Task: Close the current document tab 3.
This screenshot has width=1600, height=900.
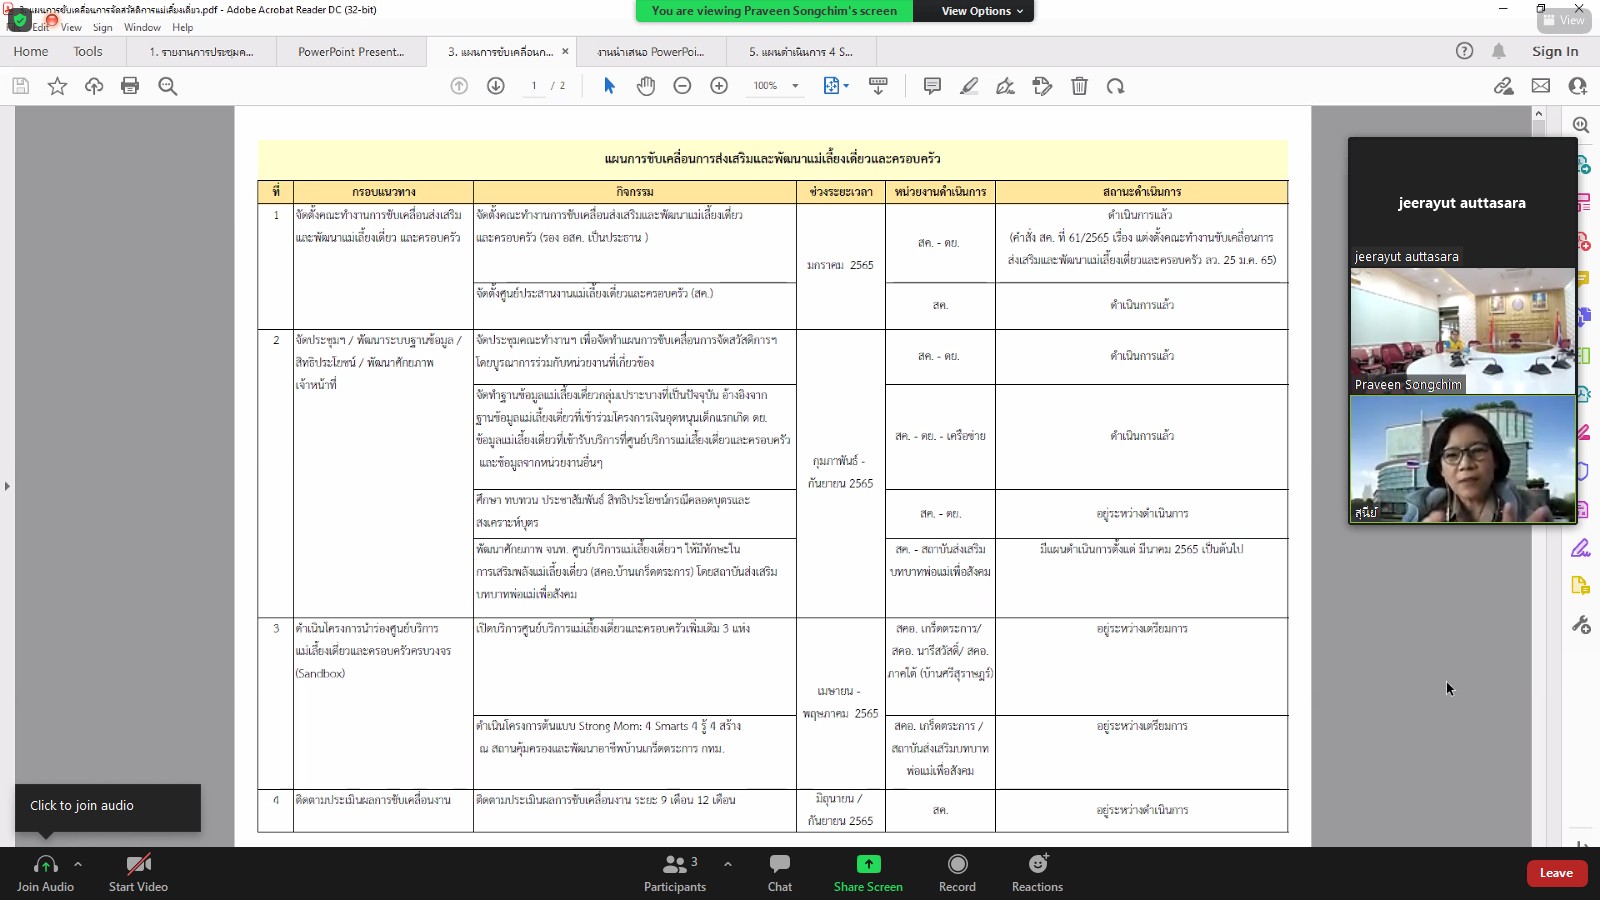Action: (565, 52)
